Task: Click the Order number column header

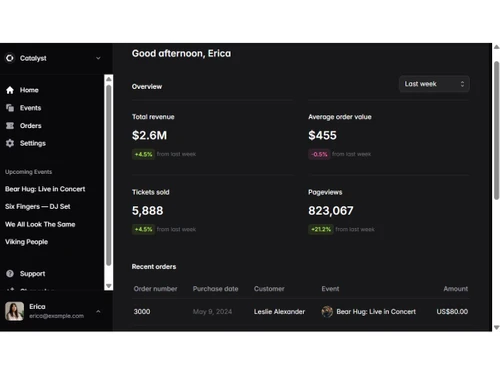Action: 155,289
